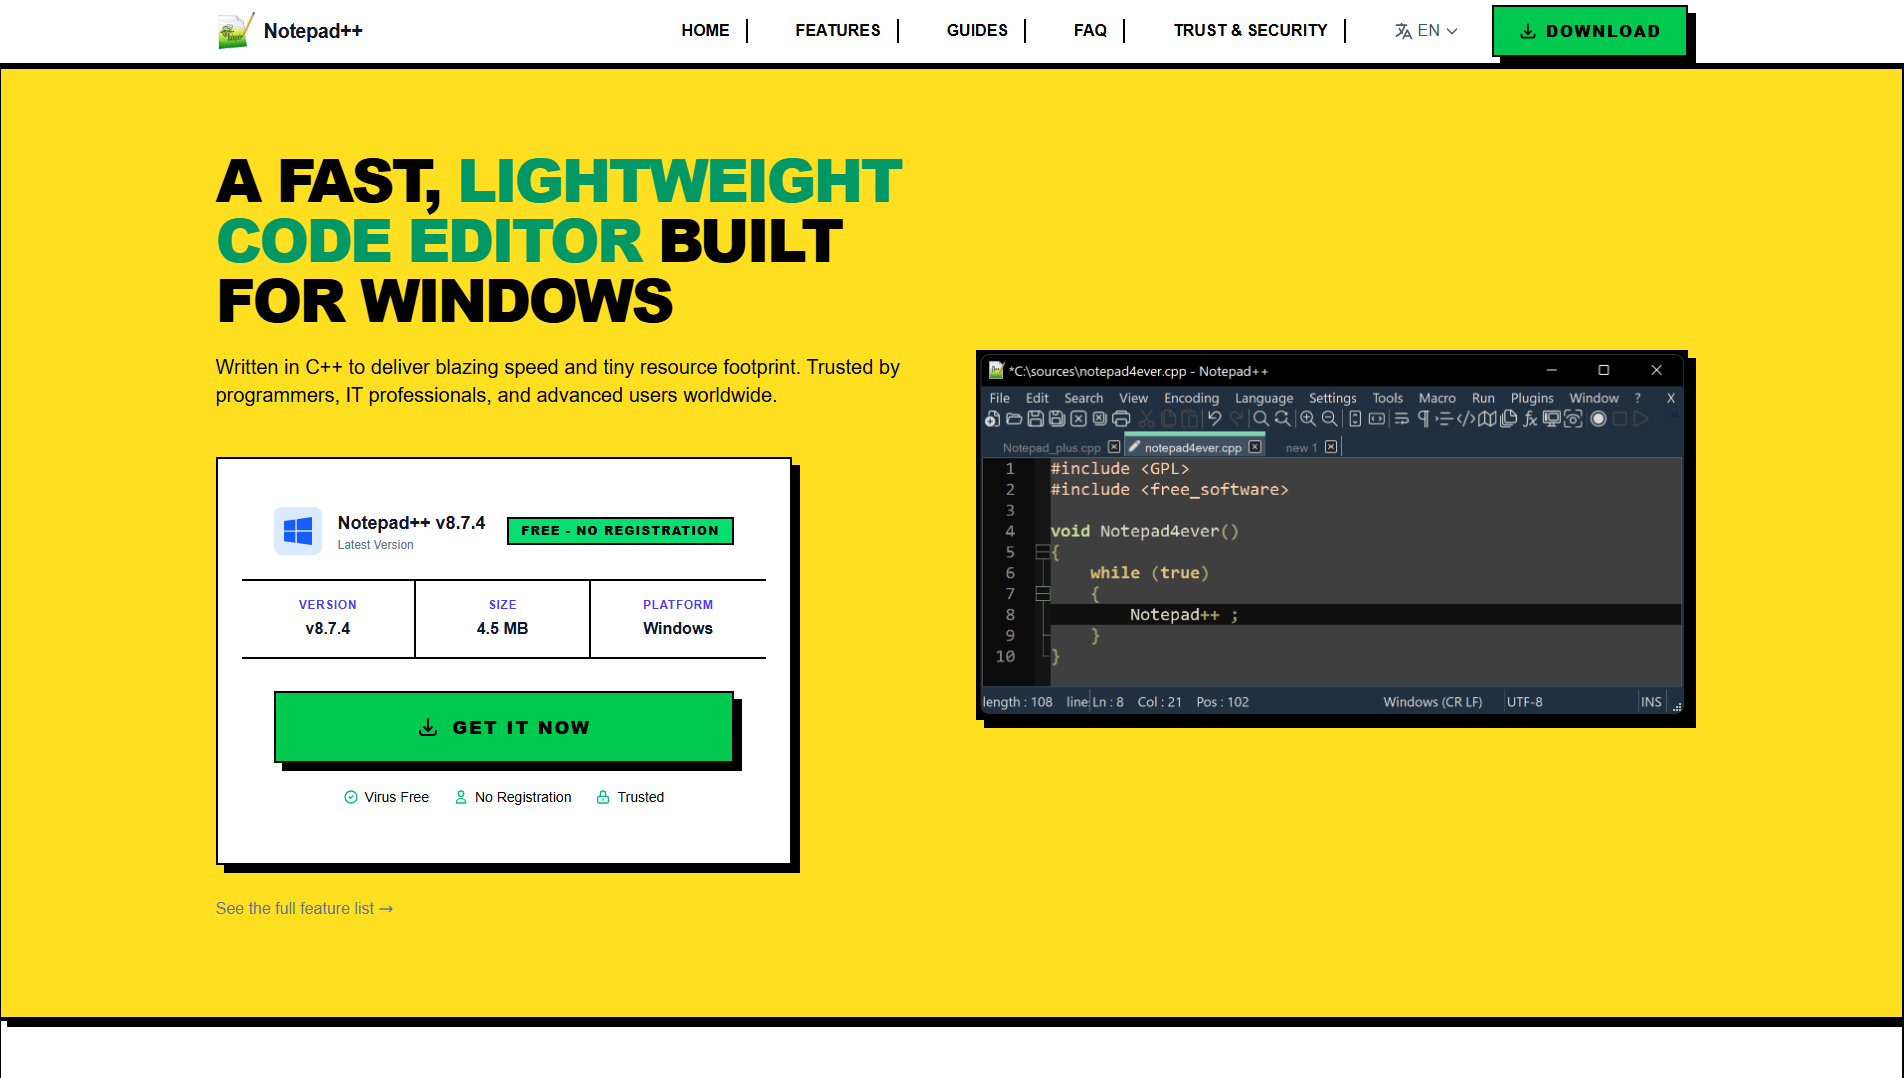This screenshot has width=1904, height=1078.
Task: Open the Edit menu in Notepad++
Action: click(1037, 398)
